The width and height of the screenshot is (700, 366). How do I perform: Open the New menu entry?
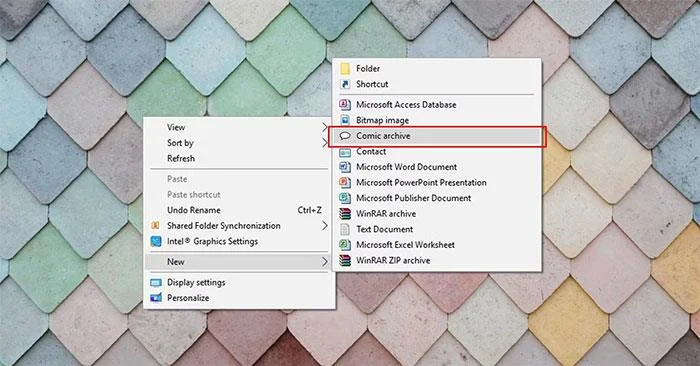(x=238, y=262)
